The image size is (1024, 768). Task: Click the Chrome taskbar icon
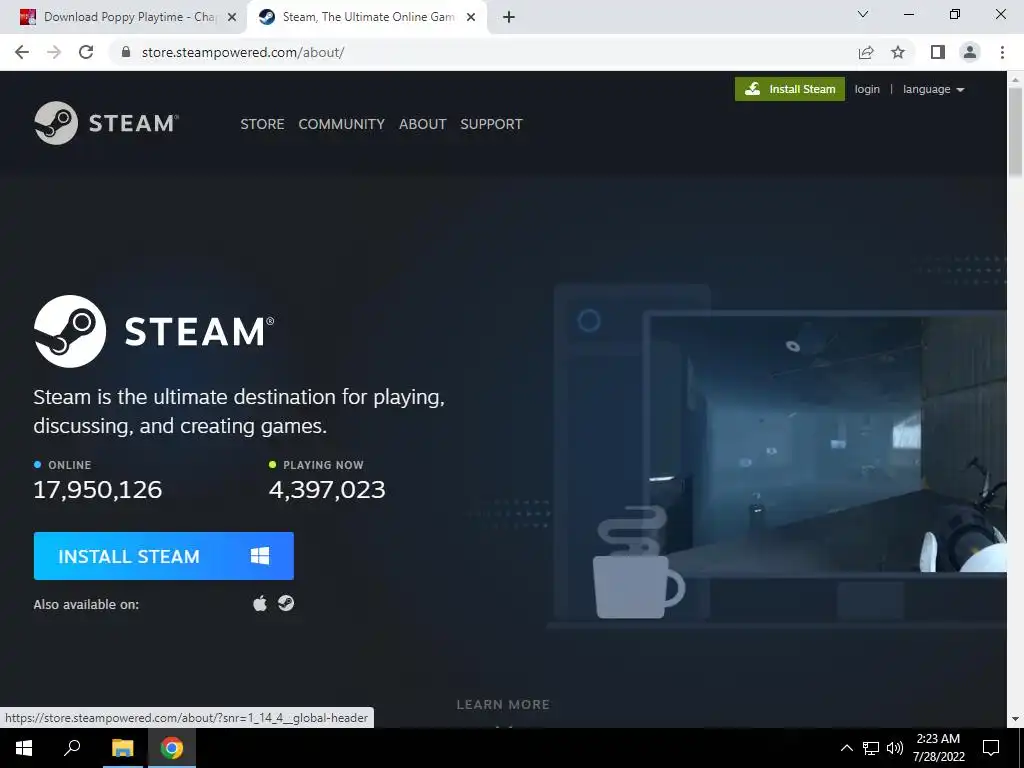[172, 748]
